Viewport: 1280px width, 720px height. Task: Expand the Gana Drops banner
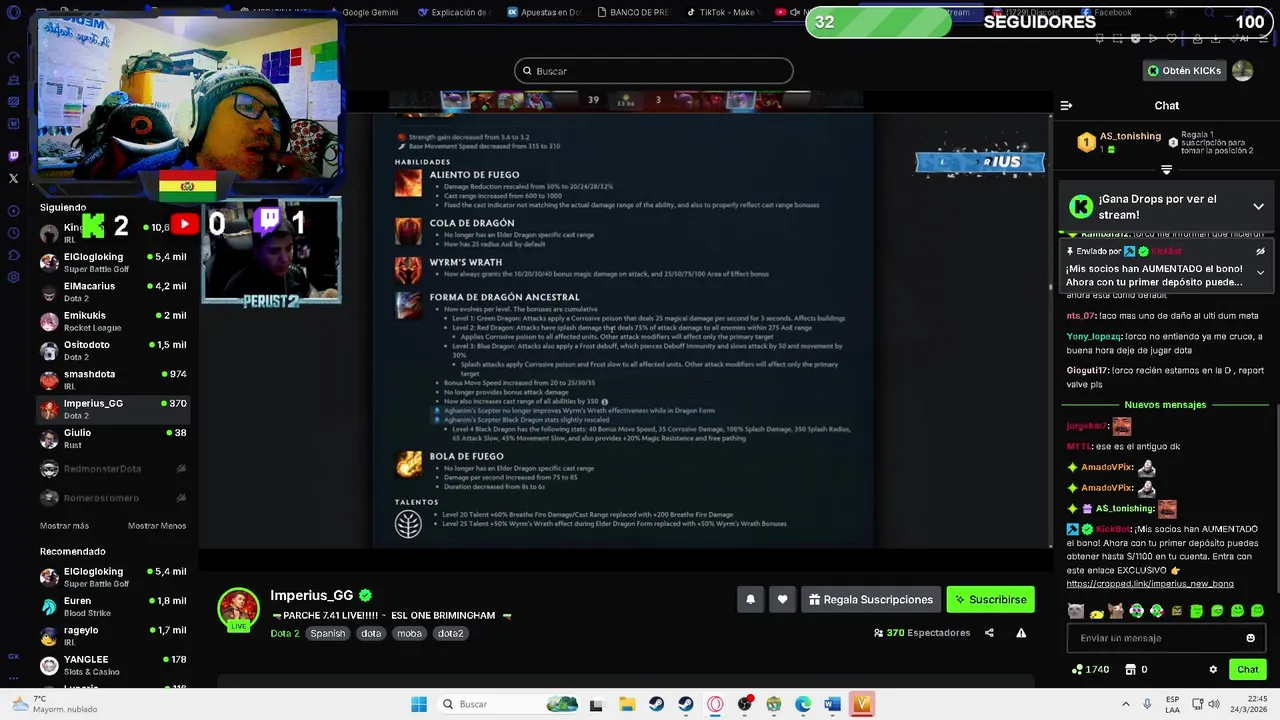[1258, 206]
